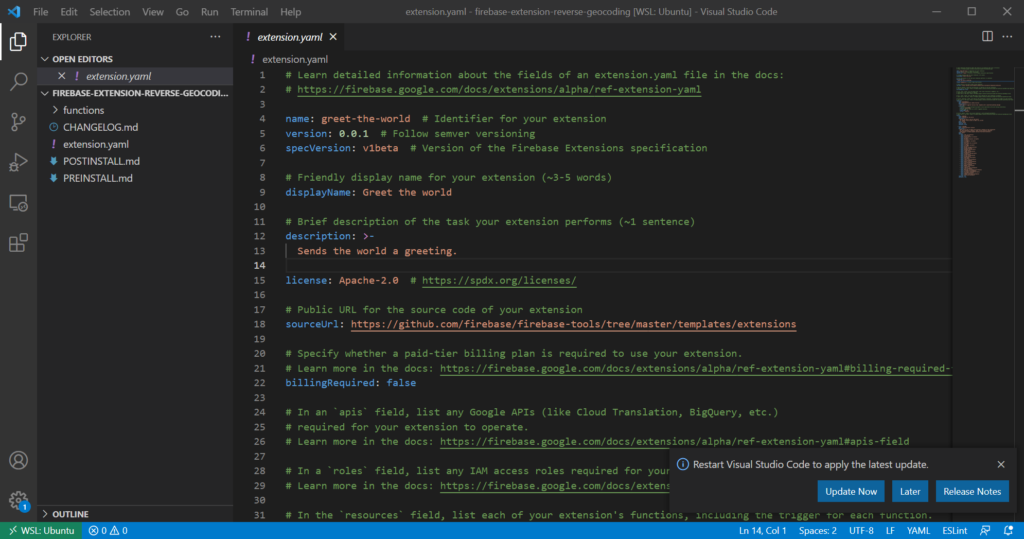1024x539 pixels.
Task: Open the Source Control view
Action: click(x=18, y=122)
